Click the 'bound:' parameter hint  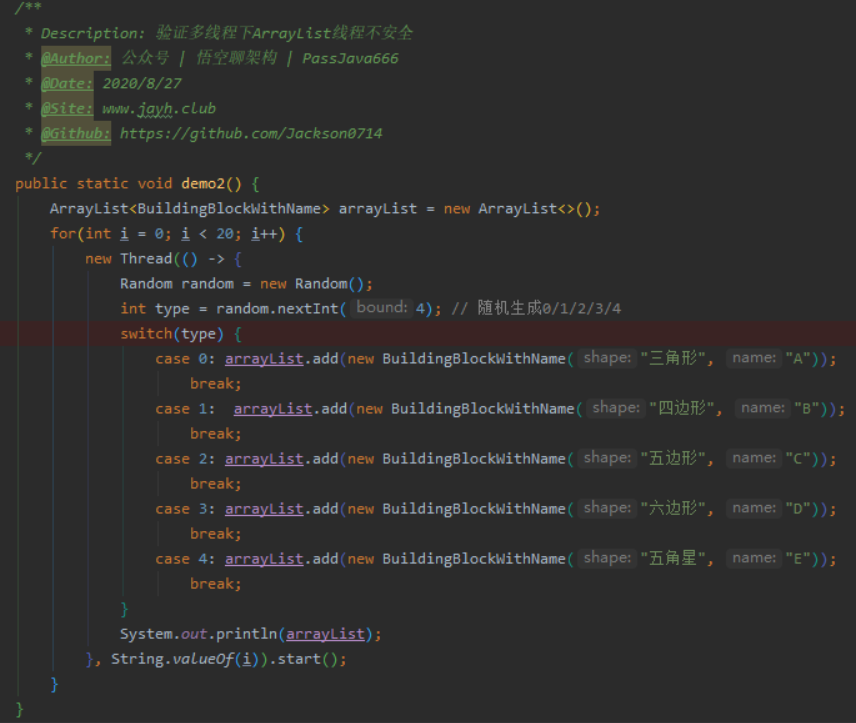pyautogui.click(x=382, y=307)
